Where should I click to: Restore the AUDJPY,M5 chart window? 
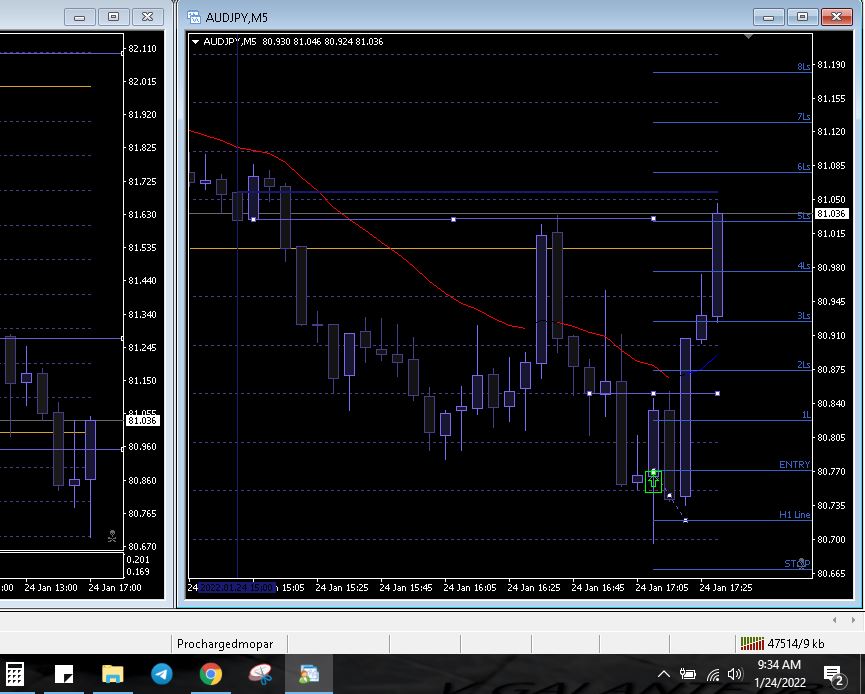click(802, 17)
